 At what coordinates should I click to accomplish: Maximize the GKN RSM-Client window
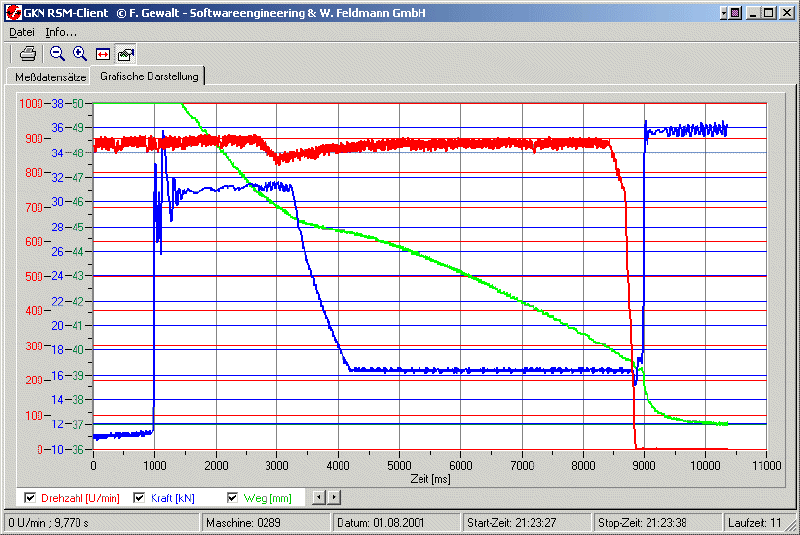(x=768, y=13)
